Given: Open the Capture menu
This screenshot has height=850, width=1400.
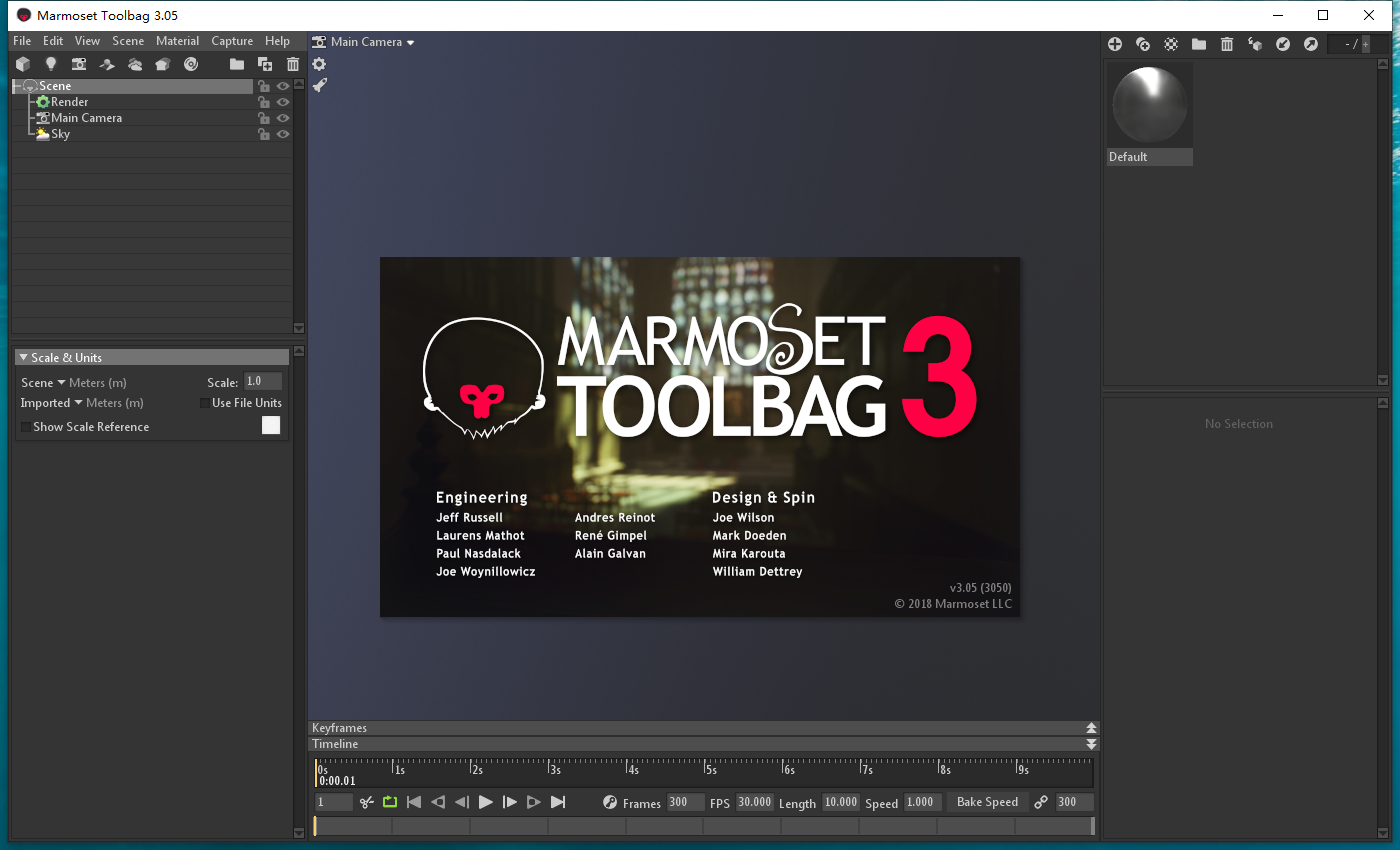Looking at the screenshot, I should tap(232, 41).
